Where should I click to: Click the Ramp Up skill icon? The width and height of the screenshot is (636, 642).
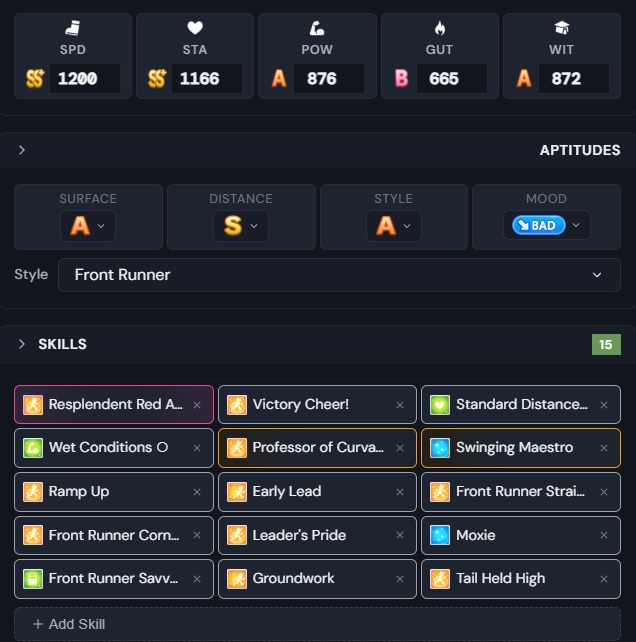click(x=33, y=492)
